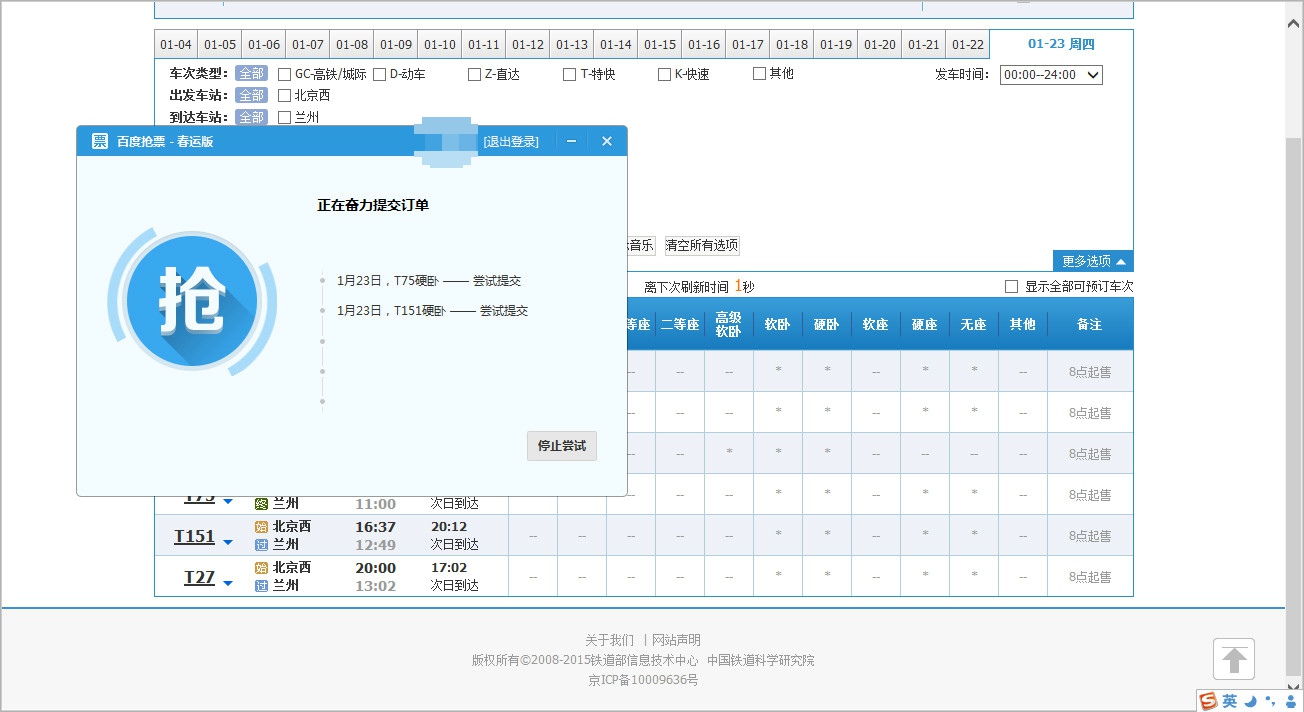1304x712 pixels.
Task: Click the user icon in the IME bar
Action: point(1289,701)
